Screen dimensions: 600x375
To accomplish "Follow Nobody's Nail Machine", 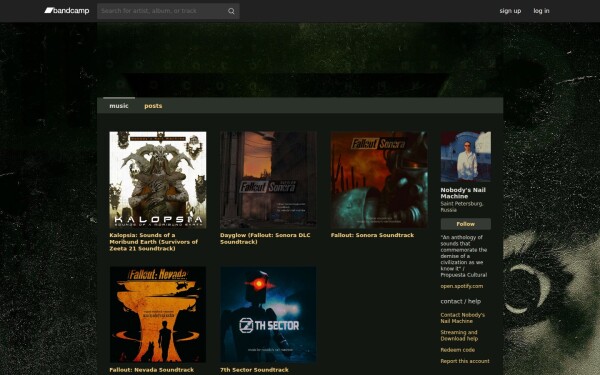I will tap(466, 224).
